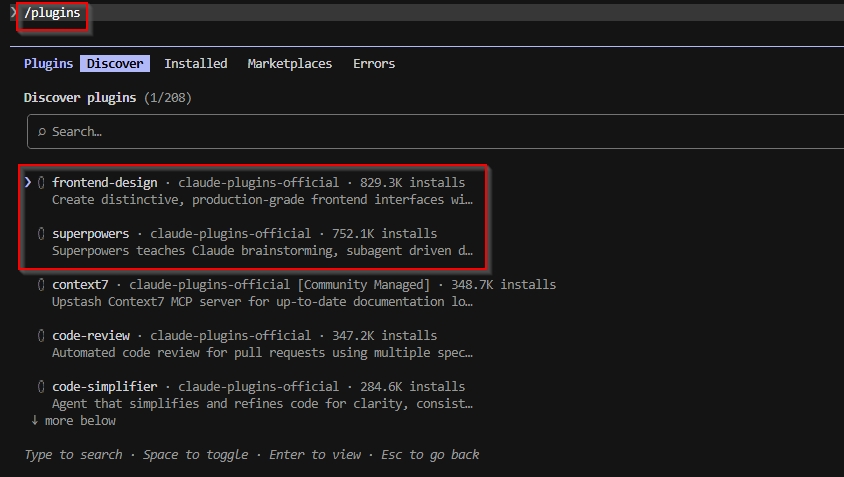Click the selection arrow beside frontend-design

tap(28, 183)
